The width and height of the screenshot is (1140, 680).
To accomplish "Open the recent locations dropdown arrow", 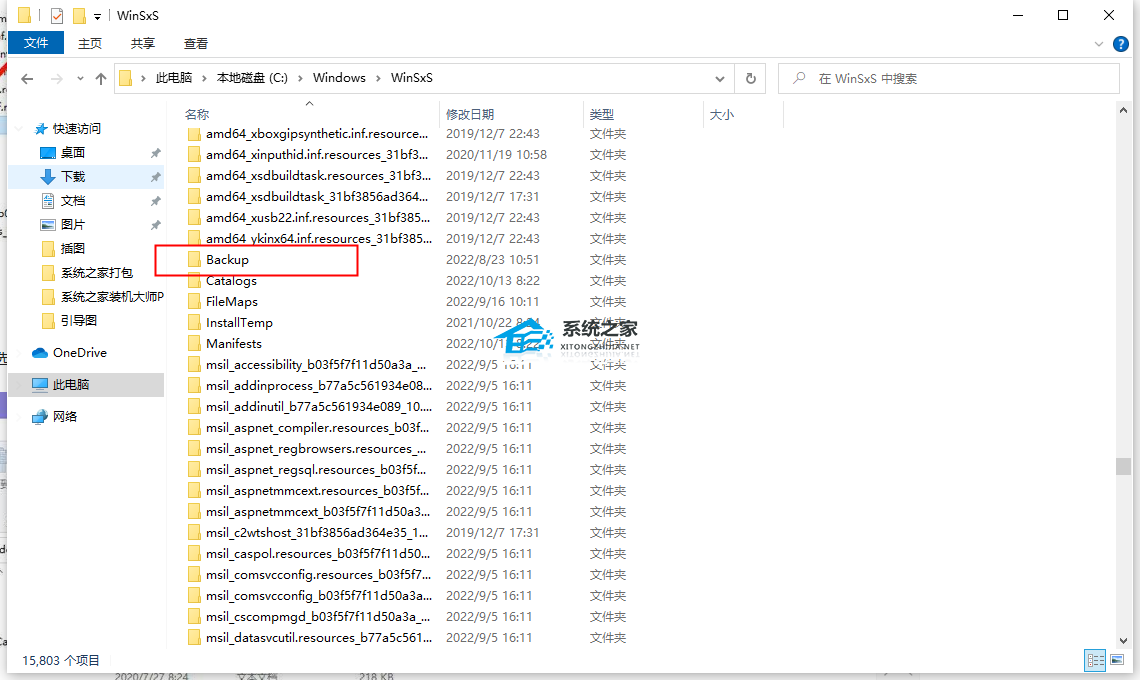I will click(80, 79).
